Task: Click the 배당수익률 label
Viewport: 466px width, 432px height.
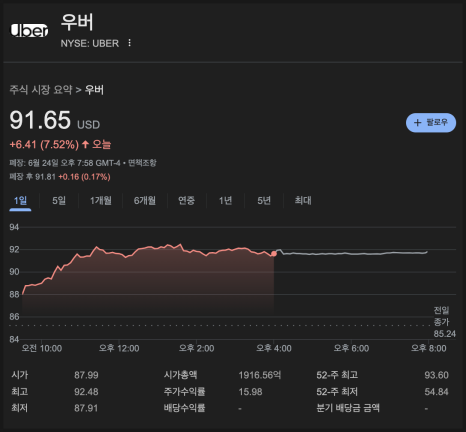Action: tap(184, 408)
